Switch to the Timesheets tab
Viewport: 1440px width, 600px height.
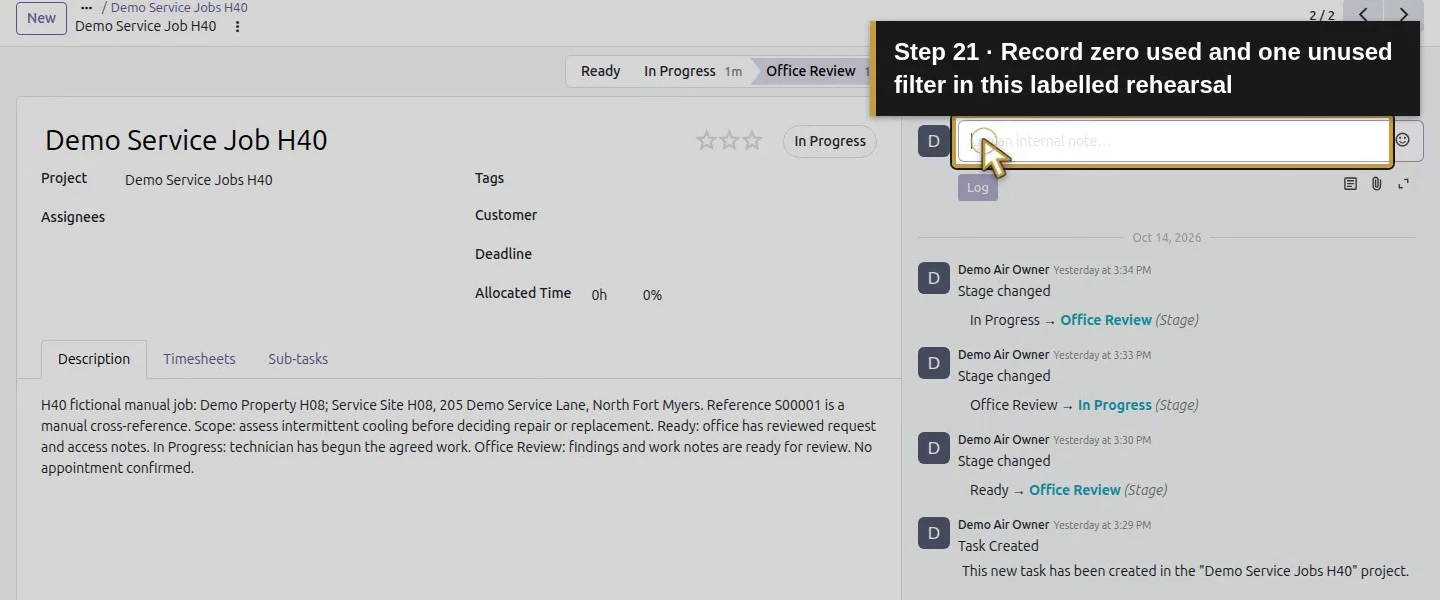point(200,359)
